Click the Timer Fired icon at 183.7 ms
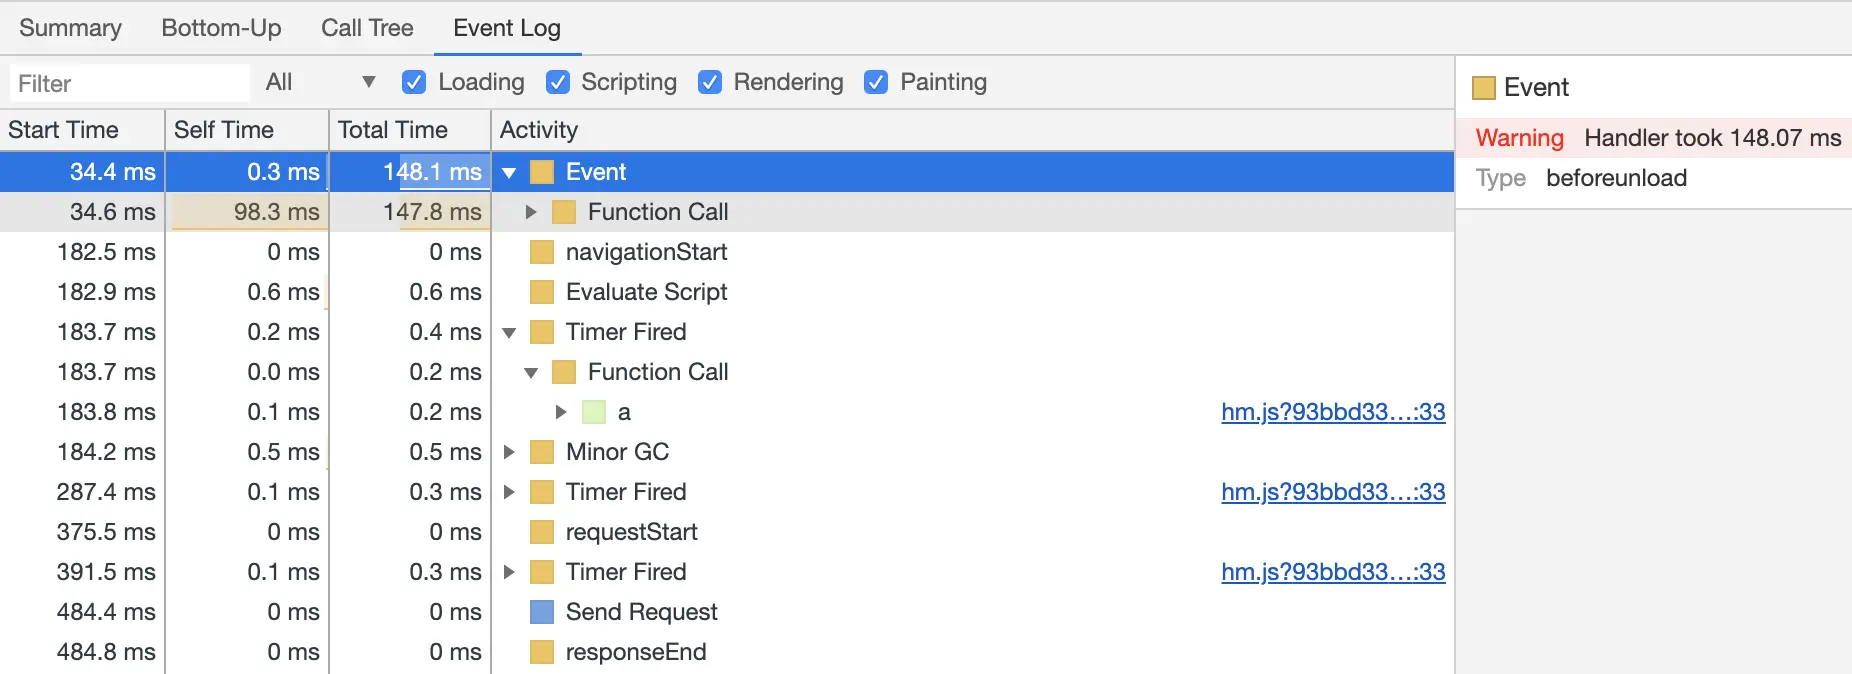This screenshot has width=1852, height=674. point(542,332)
